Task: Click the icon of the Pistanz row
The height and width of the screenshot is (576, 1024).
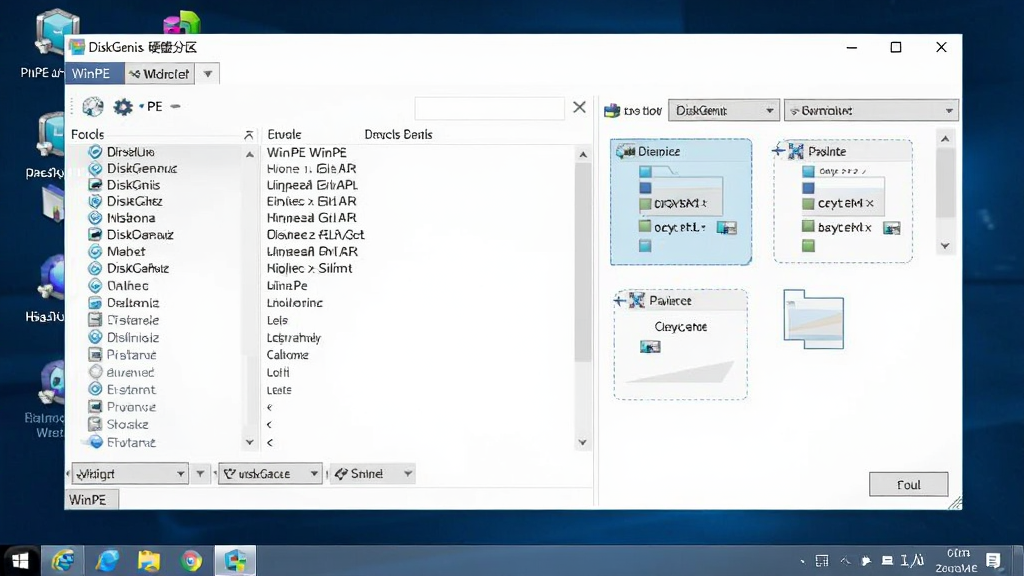Action: (x=95, y=355)
